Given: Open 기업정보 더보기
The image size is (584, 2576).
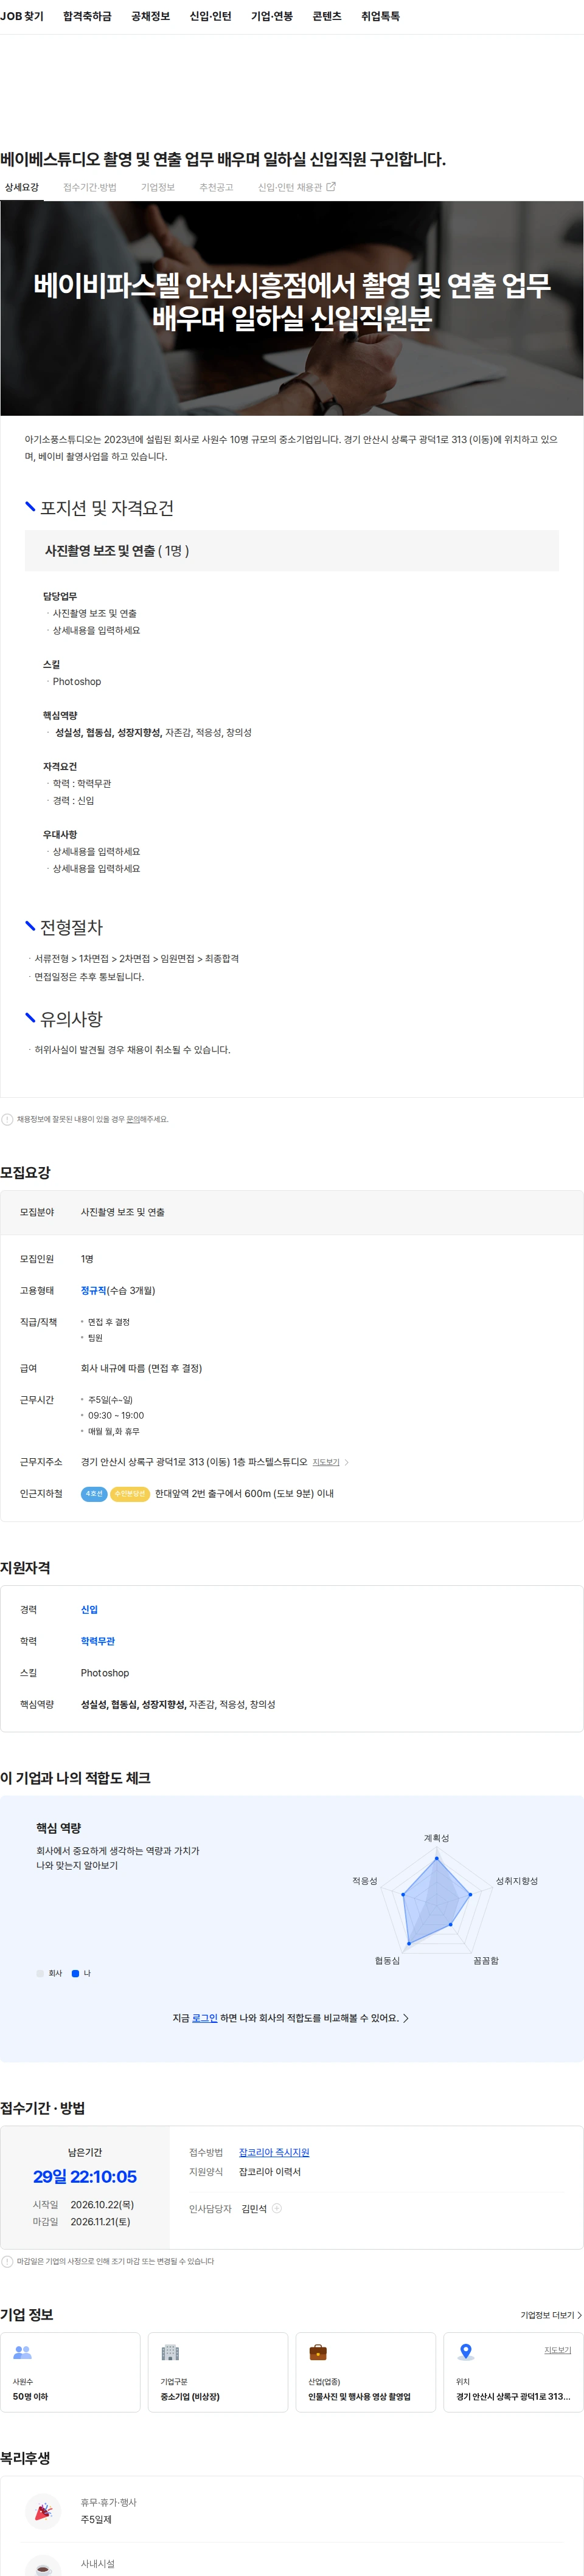Looking at the screenshot, I should (x=550, y=2315).
